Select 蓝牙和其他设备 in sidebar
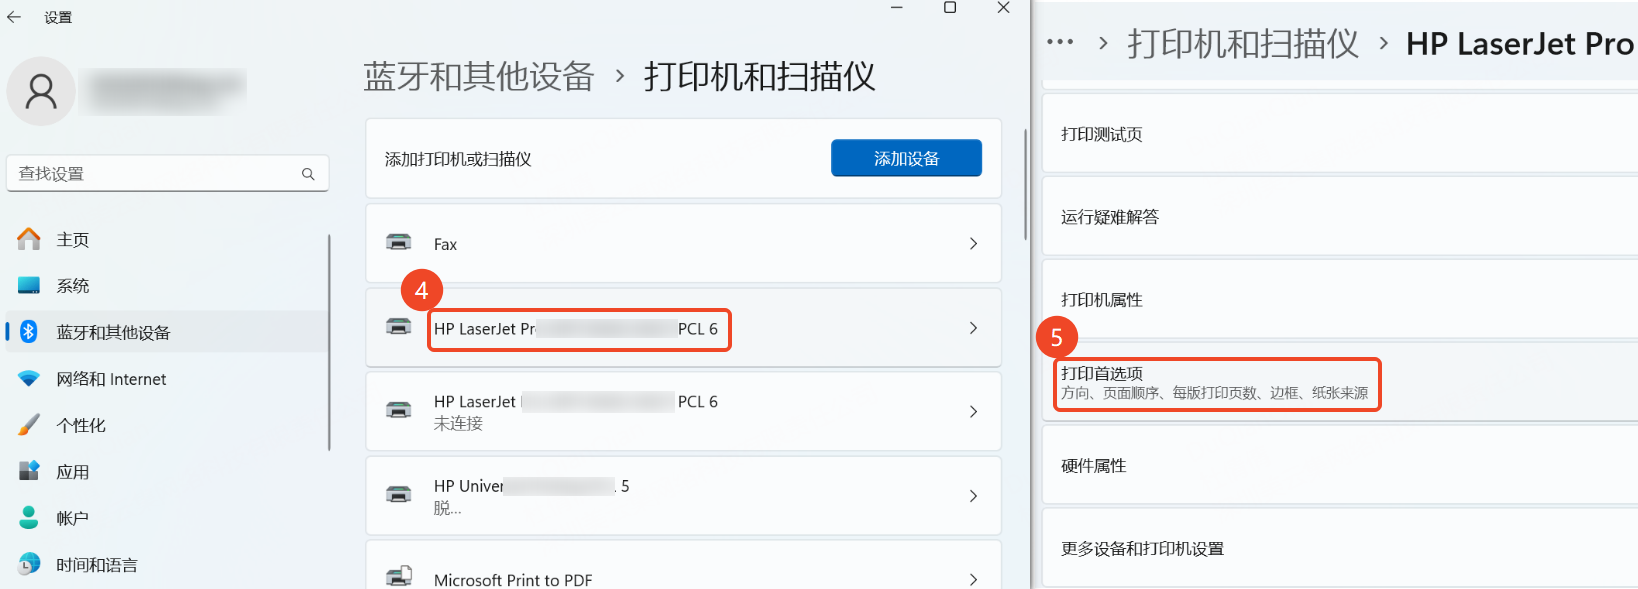This screenshot has width=1638, height=589. coord(167,332)
